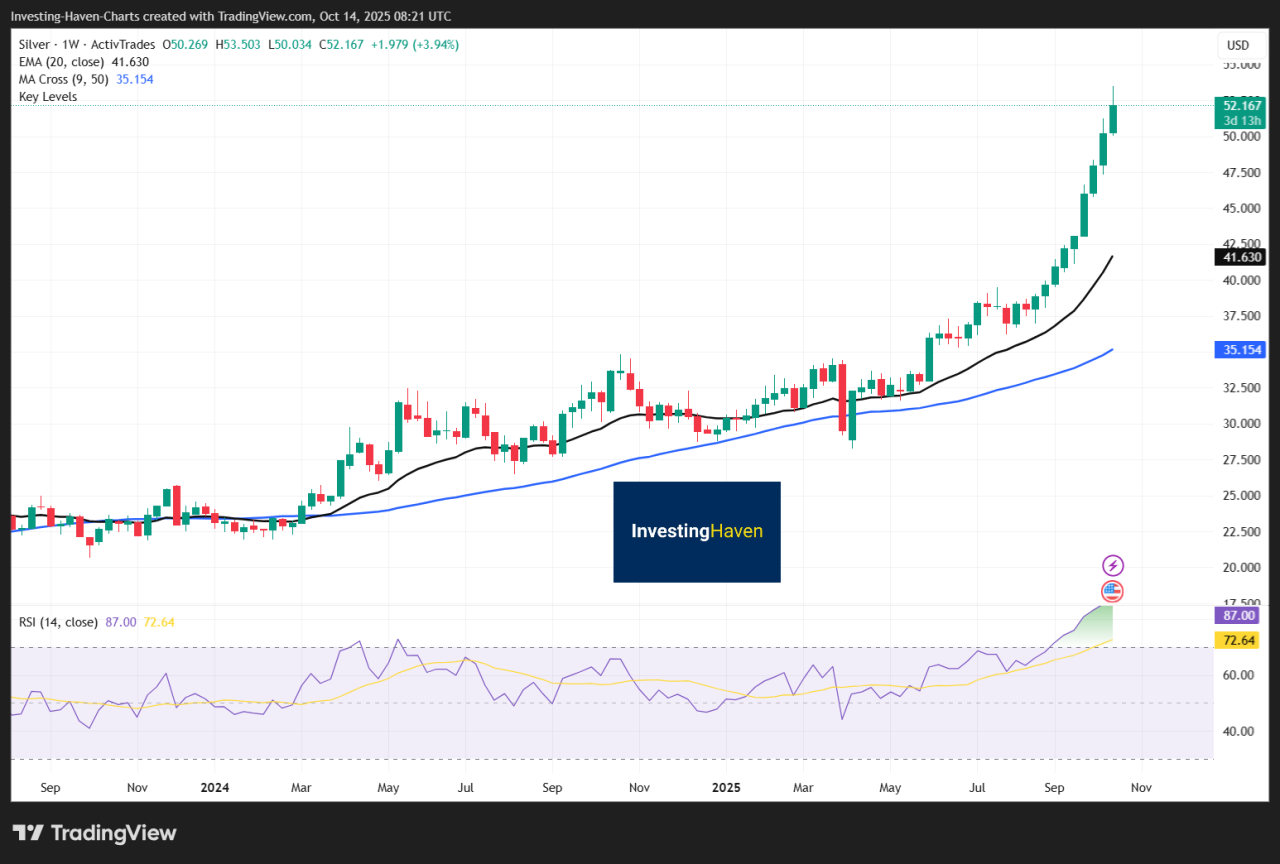Click the blue 35.154 MA price tag
The height and width of the screenshot is (864, 1280).
(1241, 350)
